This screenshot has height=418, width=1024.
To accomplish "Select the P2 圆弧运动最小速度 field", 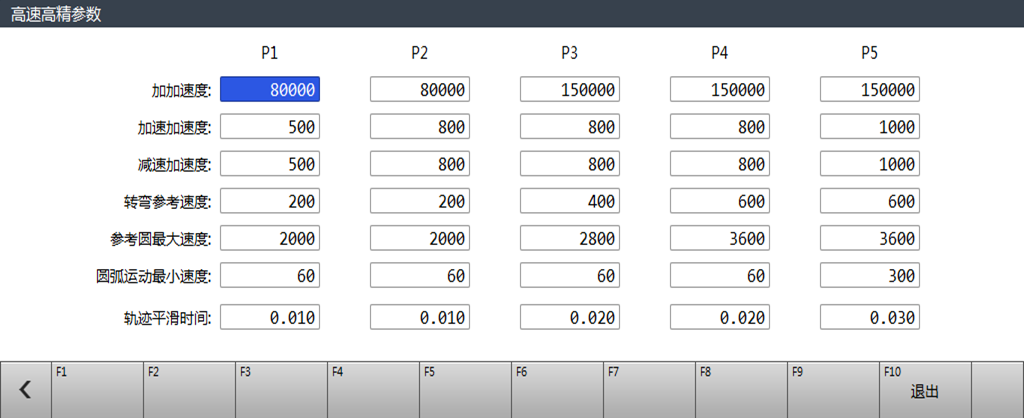I will pyautogui.click(x=420, y=275).
